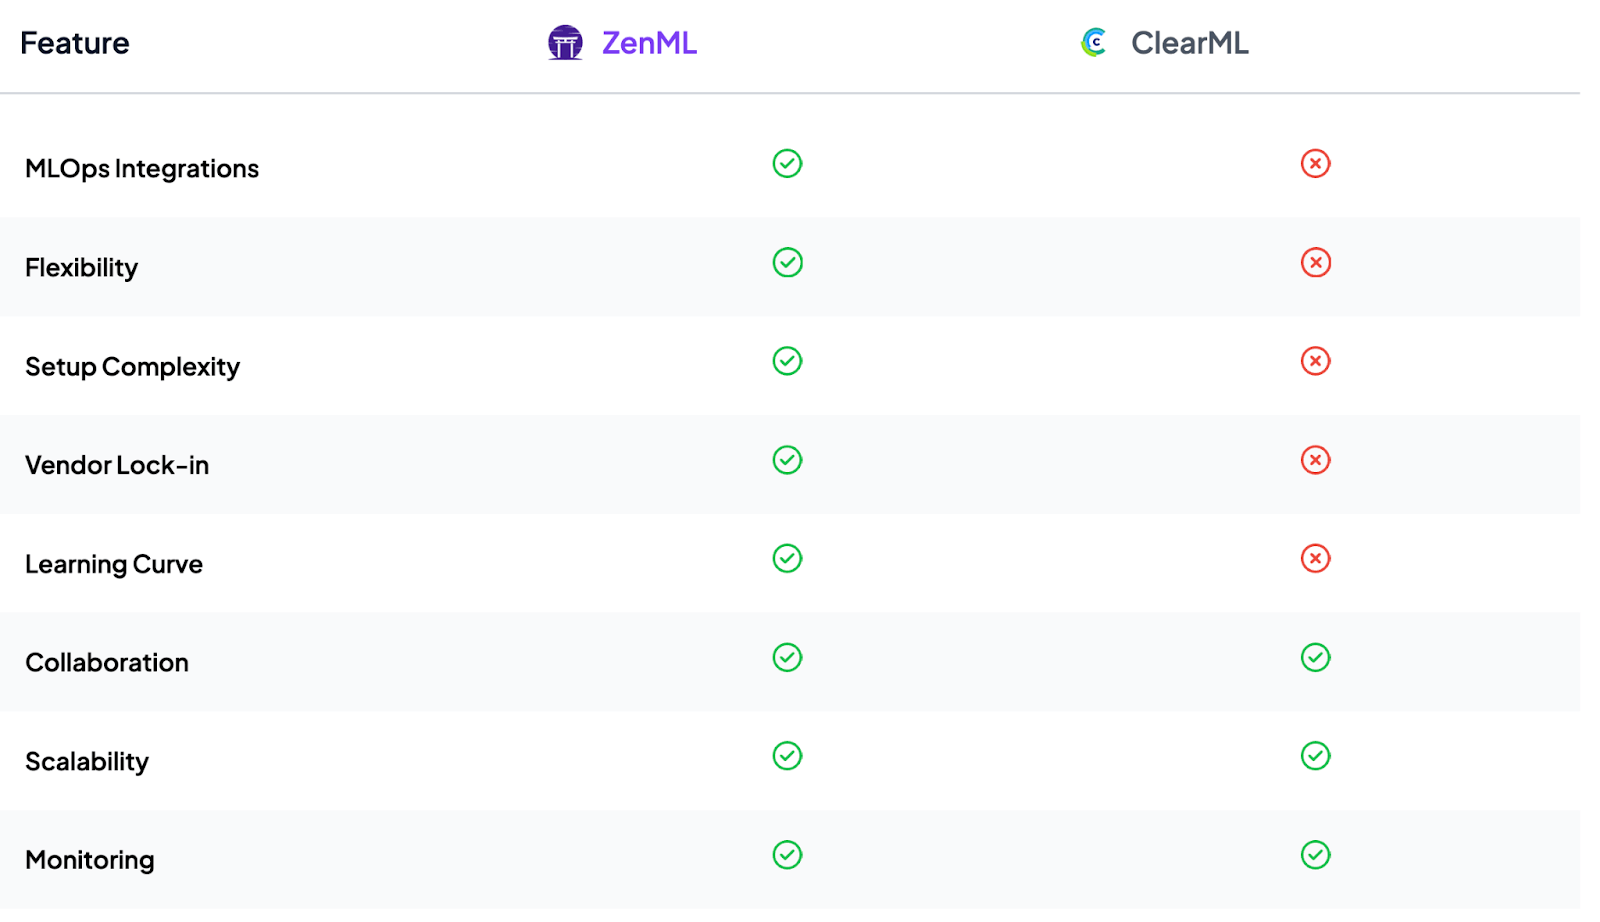Click ZenML's green check for Scalability
The image size is (1600, 922).
click(787, 756)
